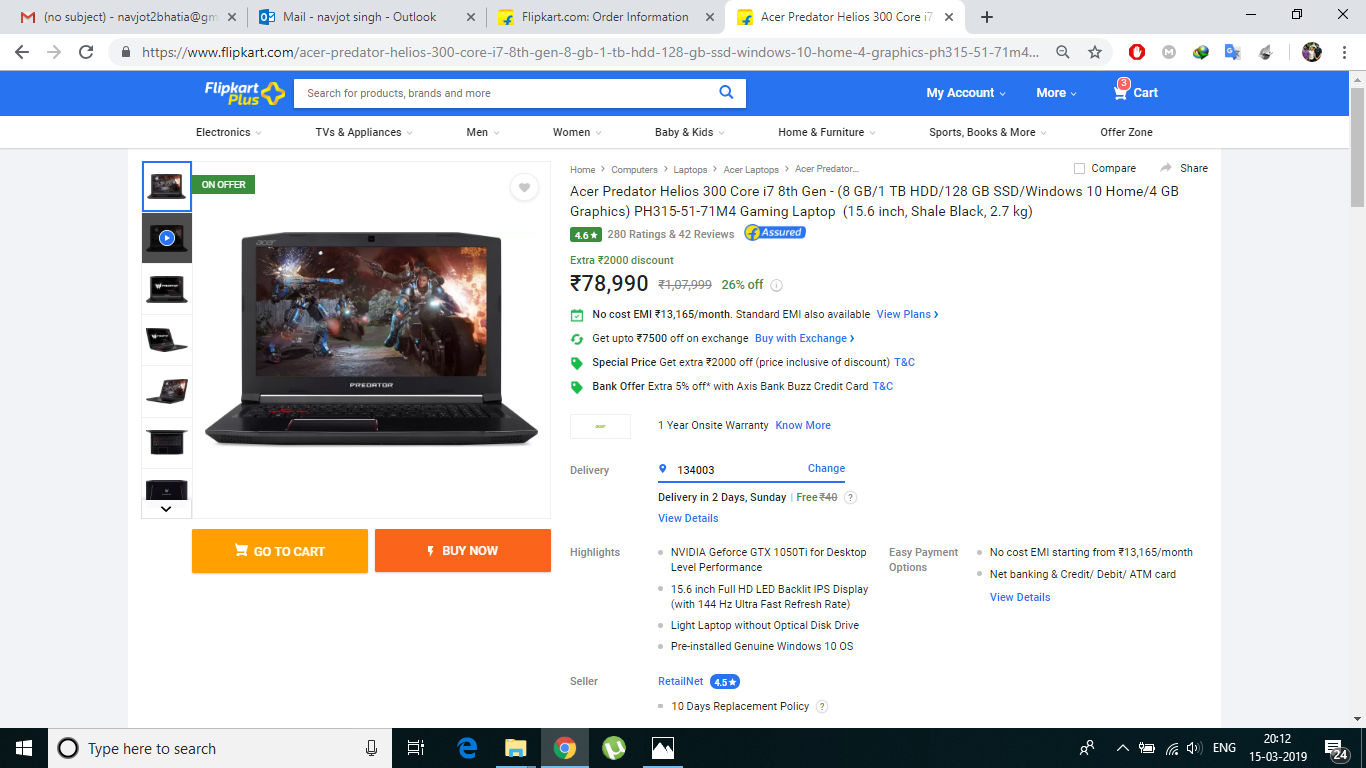Viewport: 1366px width, 768px height.
Task: Click the 4.6 star rating badge
Action: click(585, 235)
